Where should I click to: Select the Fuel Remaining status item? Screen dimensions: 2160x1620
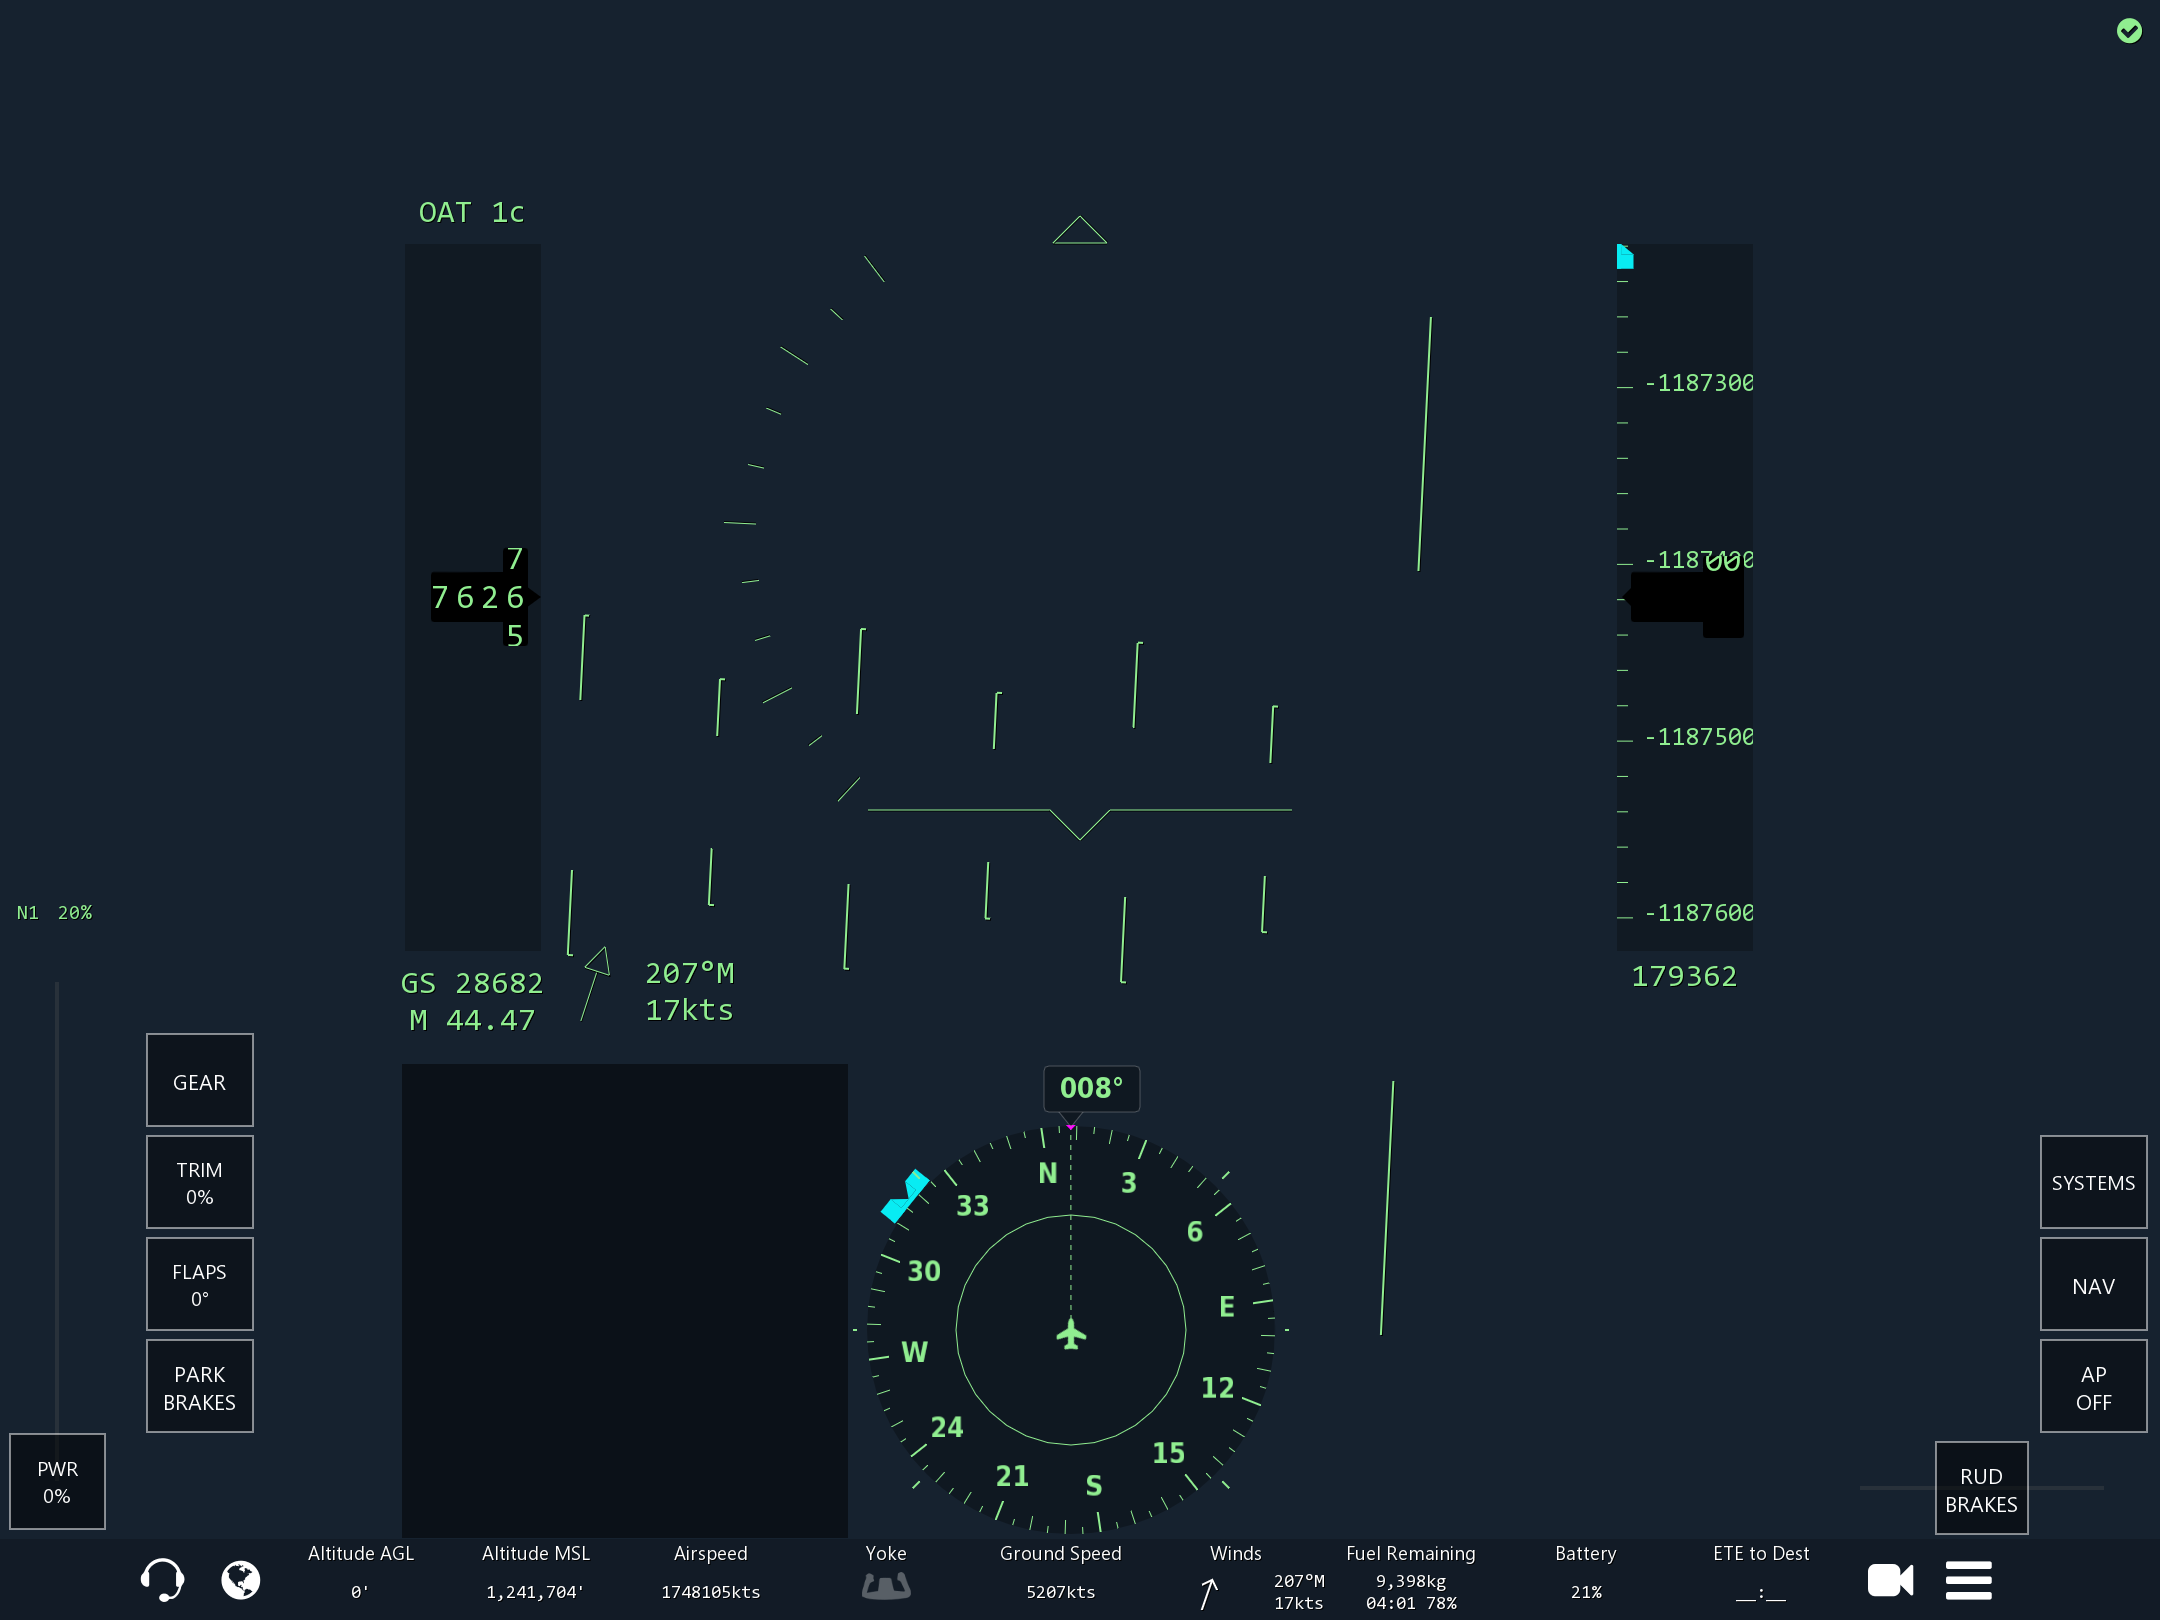1410,1578
